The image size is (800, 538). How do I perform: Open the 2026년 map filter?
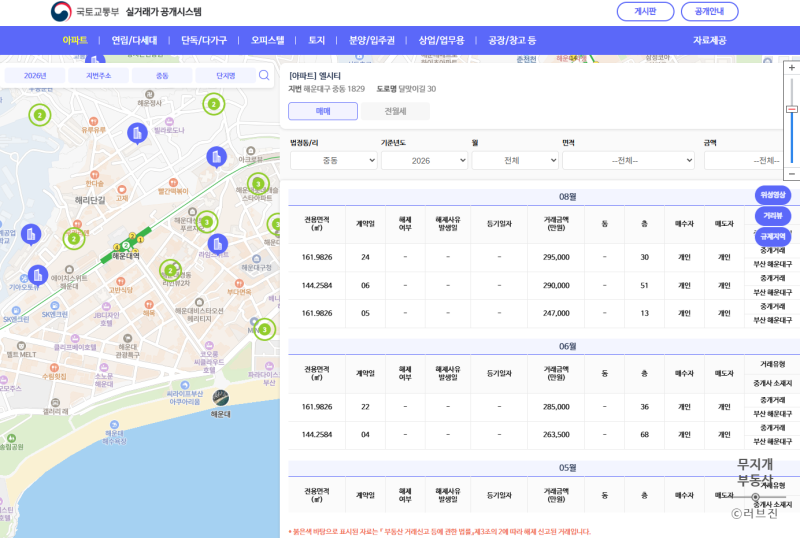(x=35, y=76)
